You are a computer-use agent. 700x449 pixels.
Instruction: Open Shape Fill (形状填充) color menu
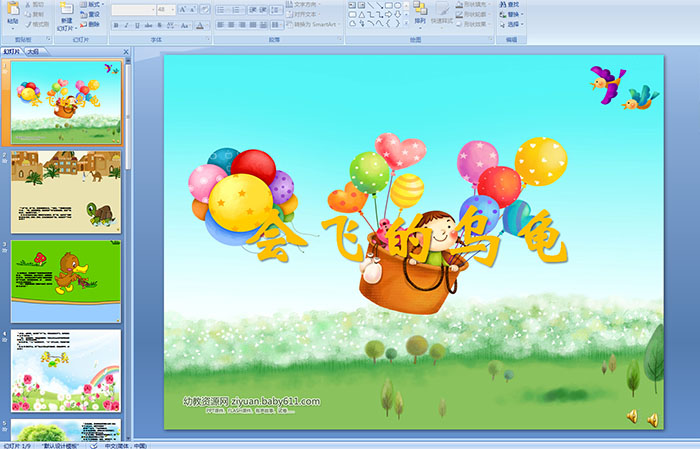pyautogui.click(x=473, y=4)
